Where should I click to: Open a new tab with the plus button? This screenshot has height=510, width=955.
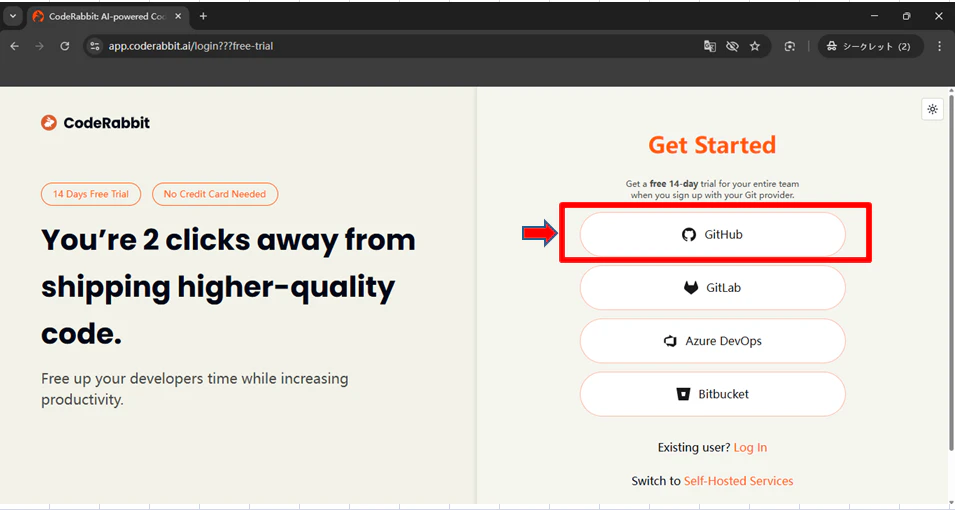pos(203,16)
